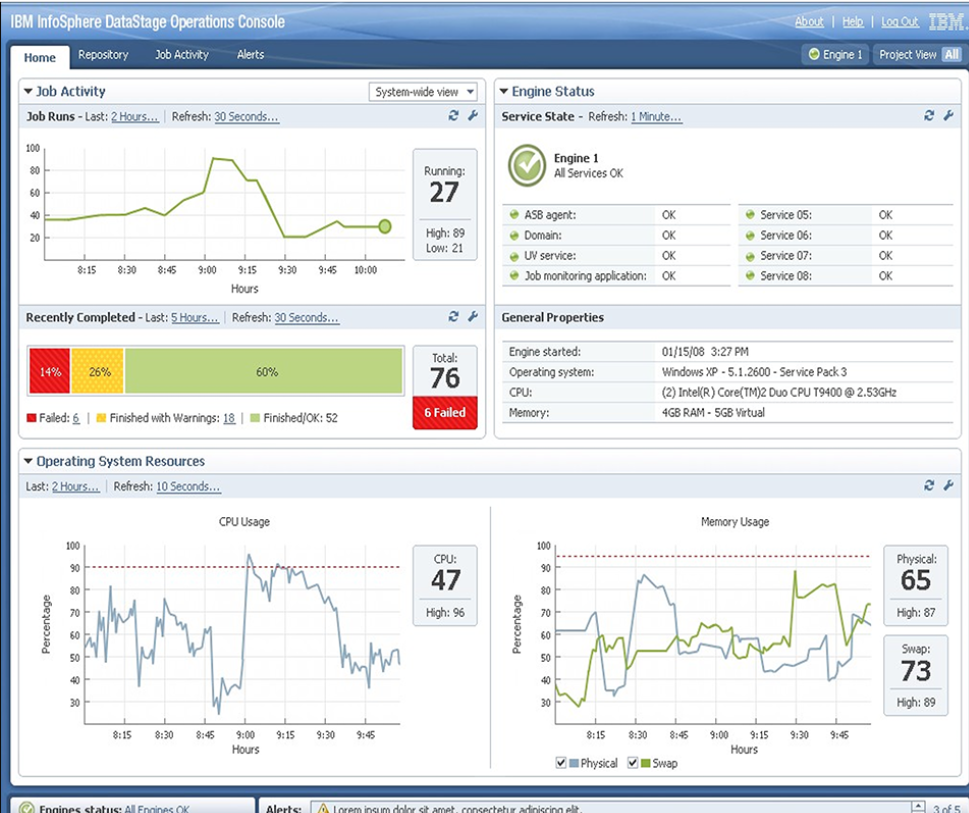
Task: Click the alerts scroll up arrow
Action: click(918, 806)
